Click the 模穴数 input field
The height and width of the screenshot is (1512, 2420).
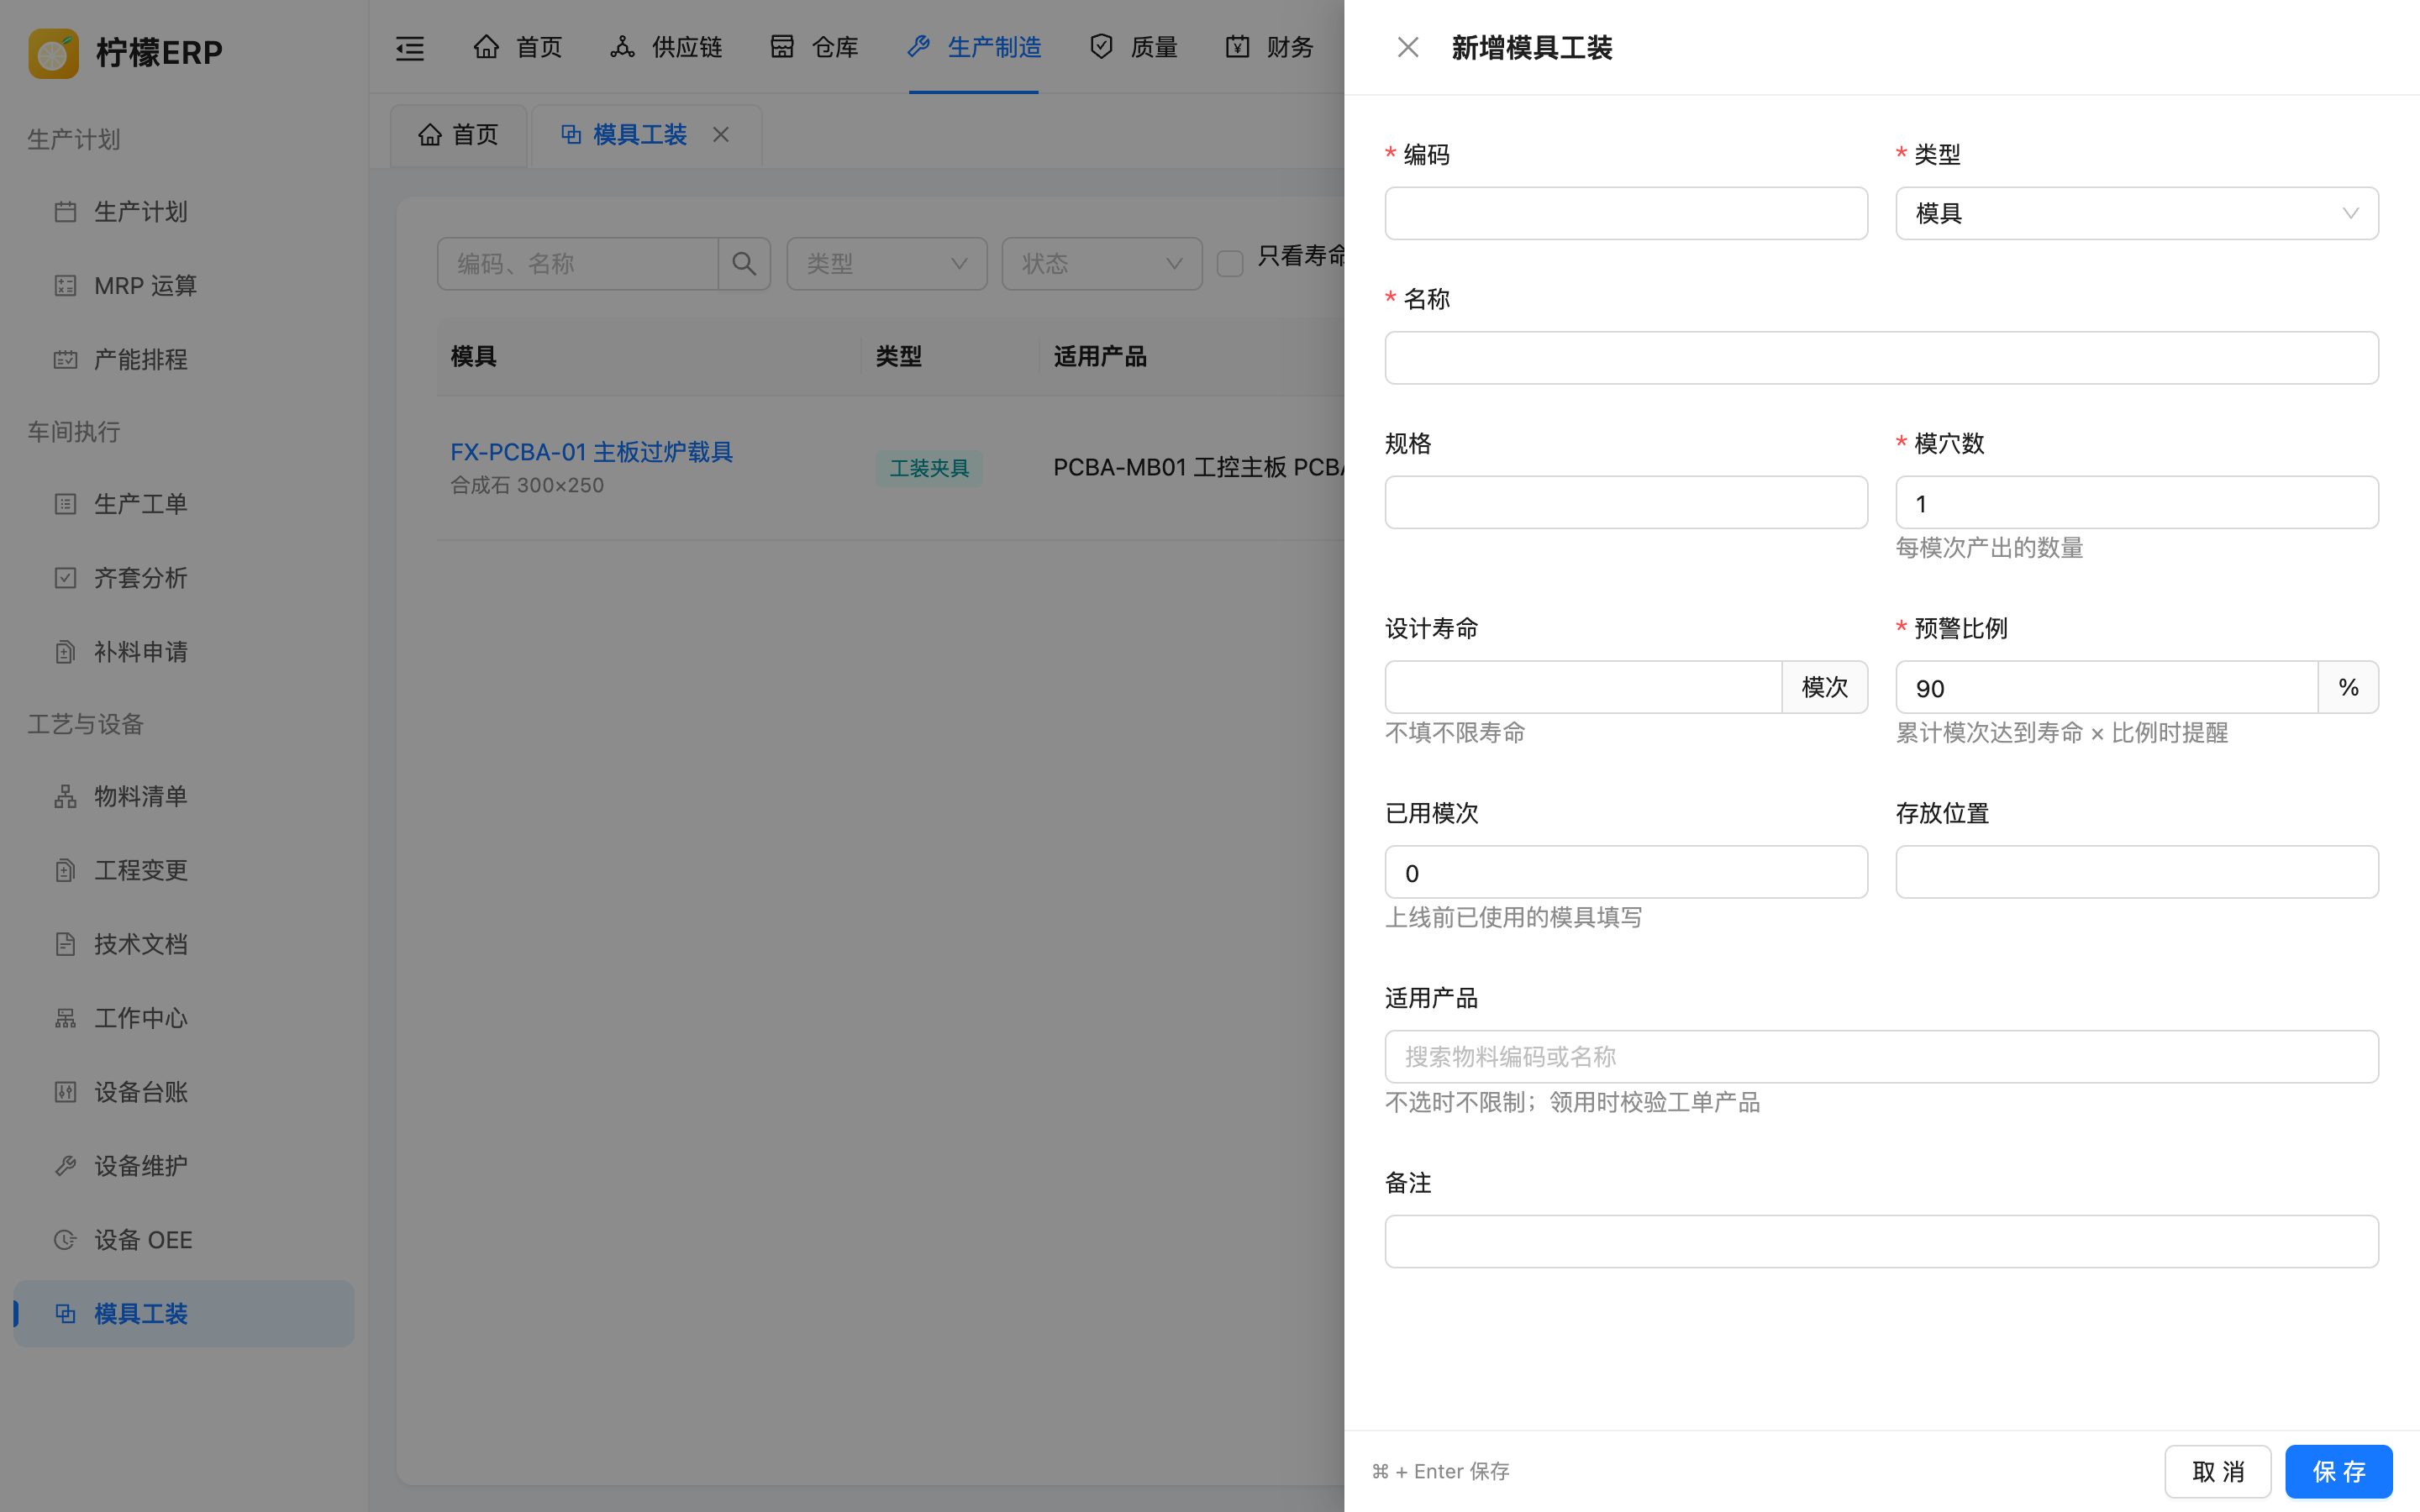(2137, 502)
